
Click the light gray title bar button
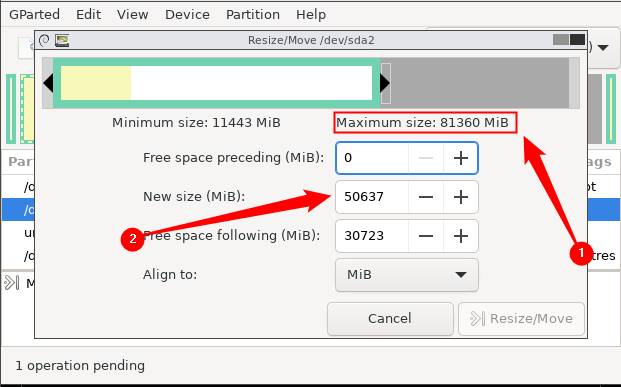561,40
